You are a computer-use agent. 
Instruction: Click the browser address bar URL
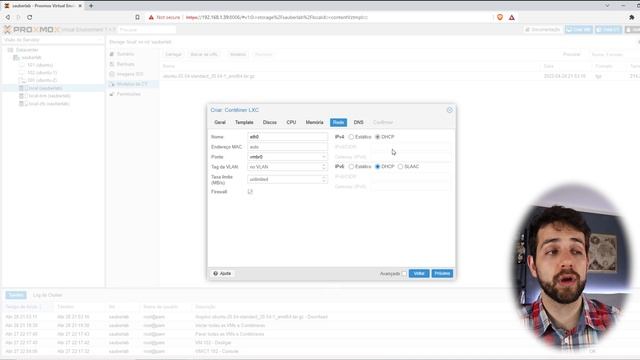[277, 17]
